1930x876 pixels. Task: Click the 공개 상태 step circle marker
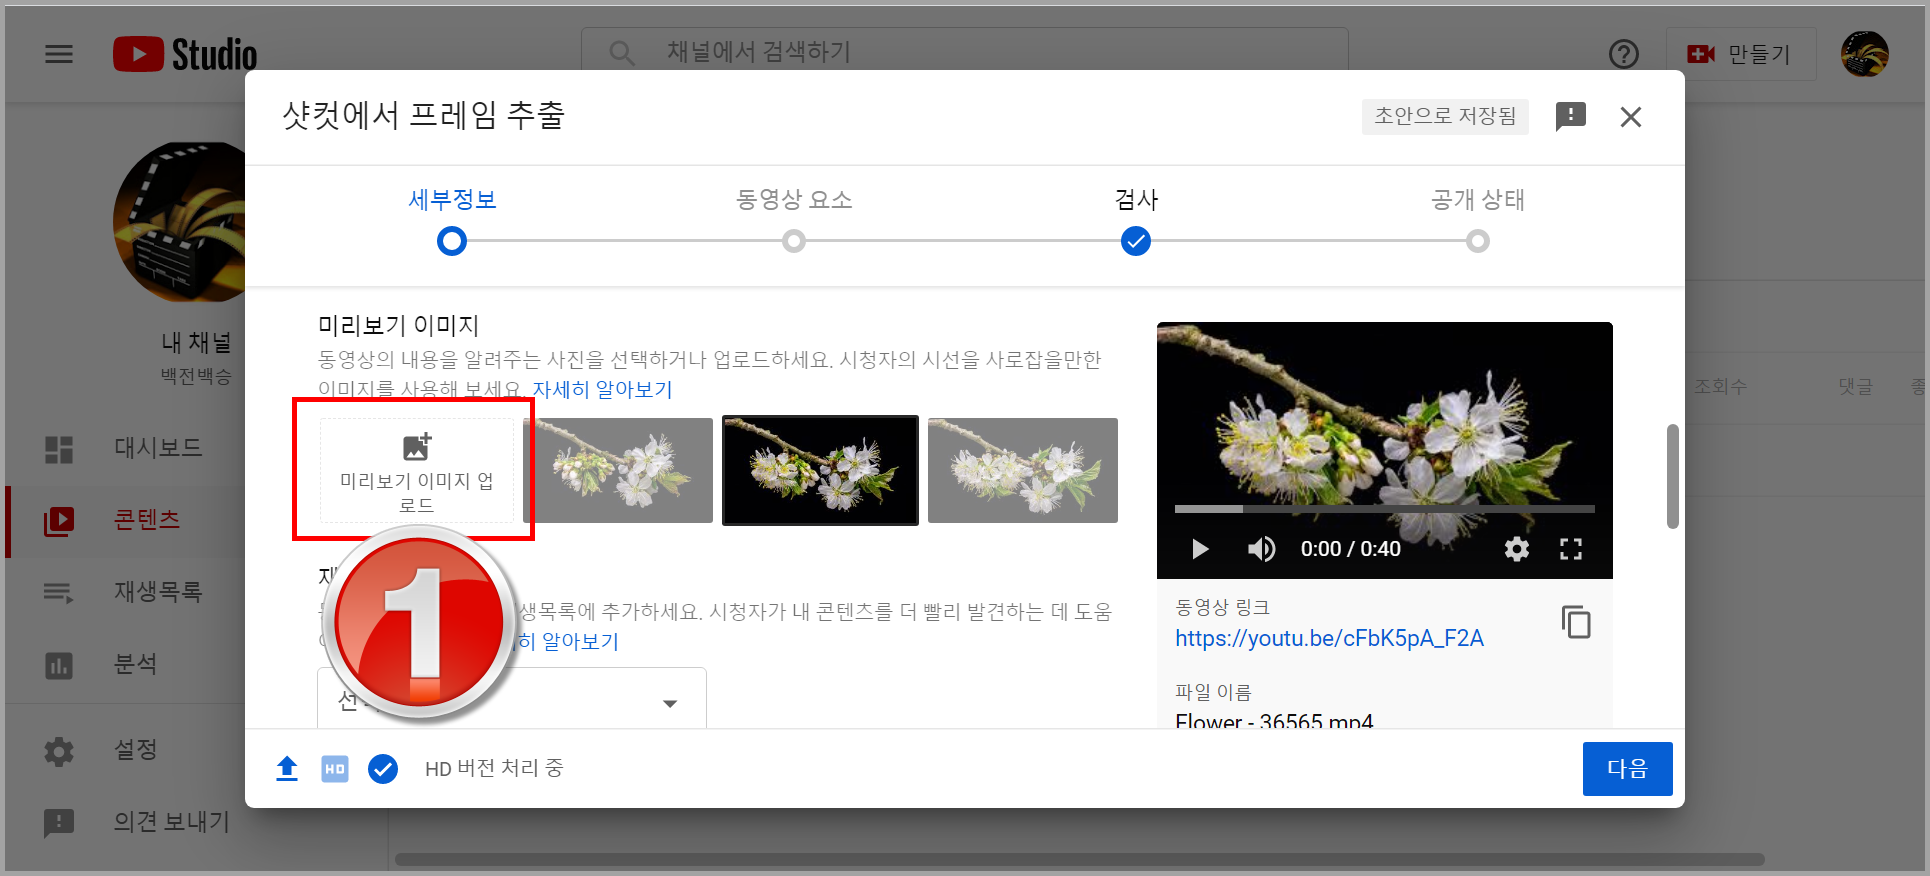1478,241
